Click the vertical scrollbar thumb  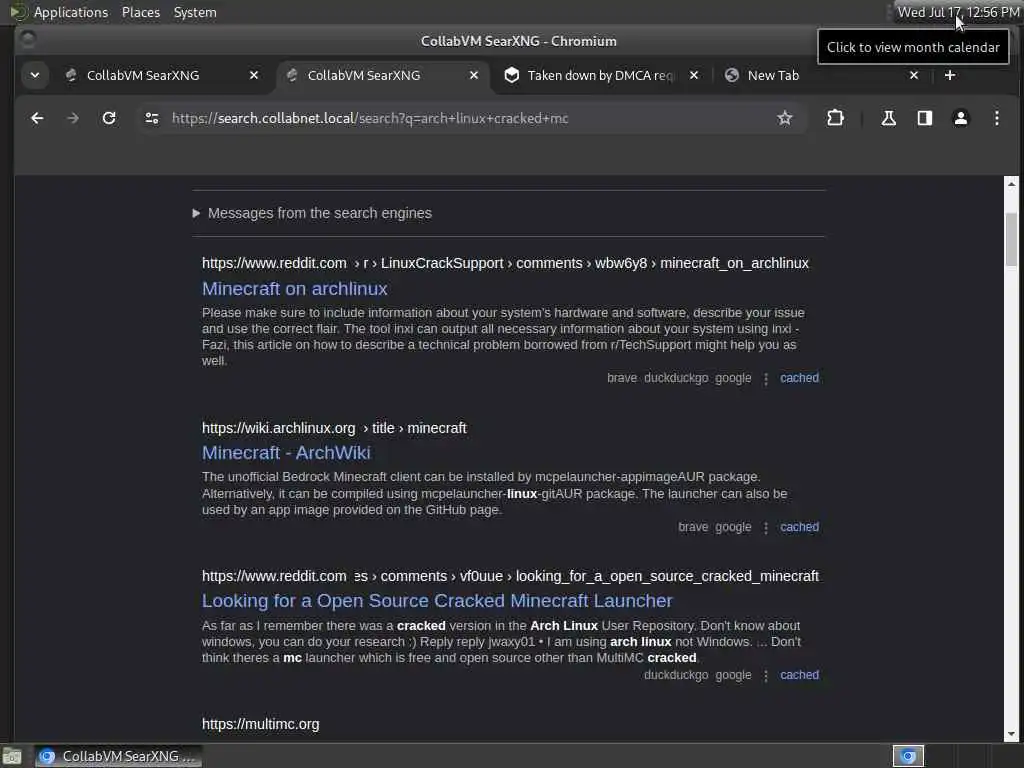(x=1011, y=240)
